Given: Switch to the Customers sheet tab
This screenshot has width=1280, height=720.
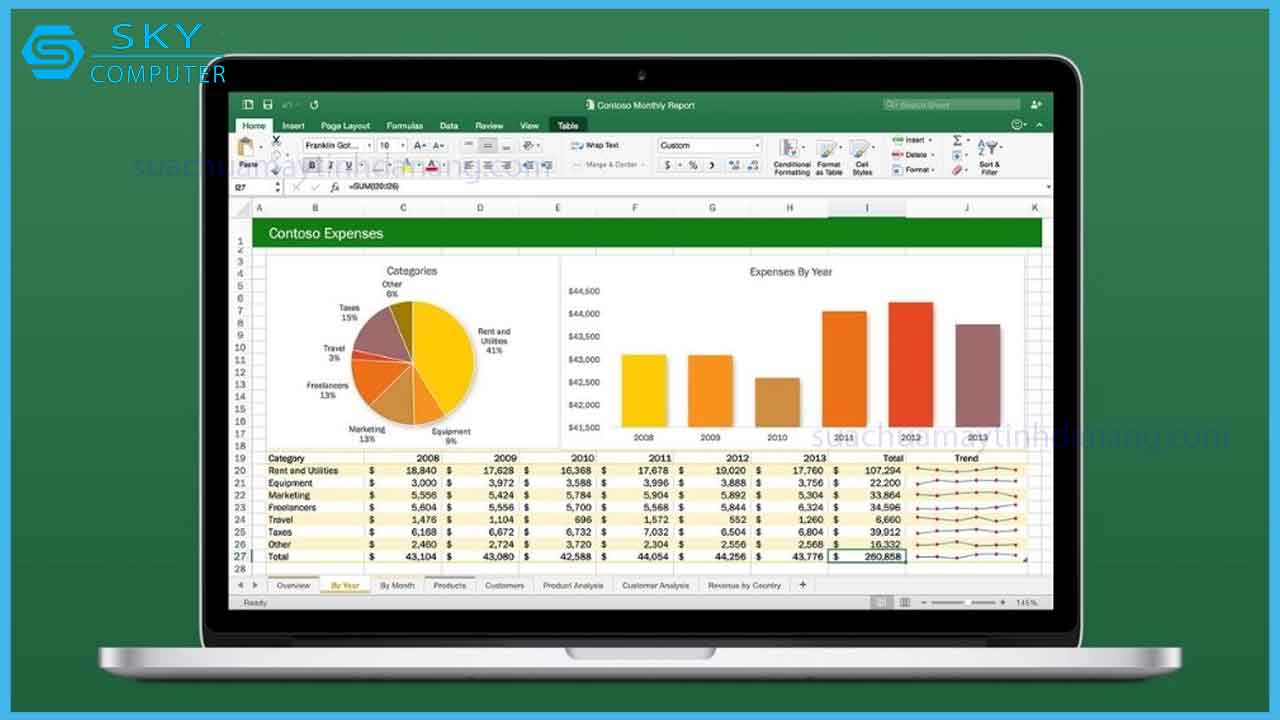Looking at the screenshot, I should [x=504, y=585].
